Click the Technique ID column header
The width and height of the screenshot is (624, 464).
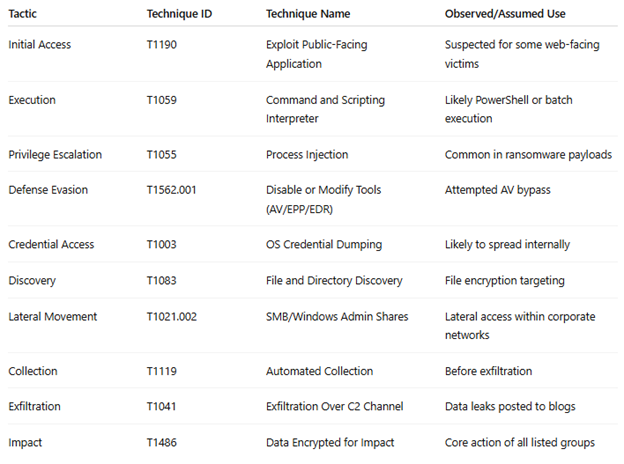click(179, 14)
